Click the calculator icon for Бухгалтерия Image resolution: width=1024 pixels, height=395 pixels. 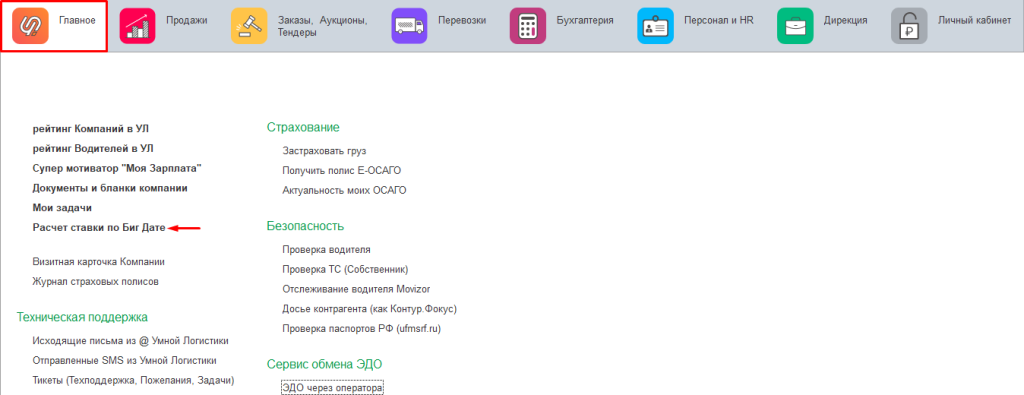(x=528, y=26)
